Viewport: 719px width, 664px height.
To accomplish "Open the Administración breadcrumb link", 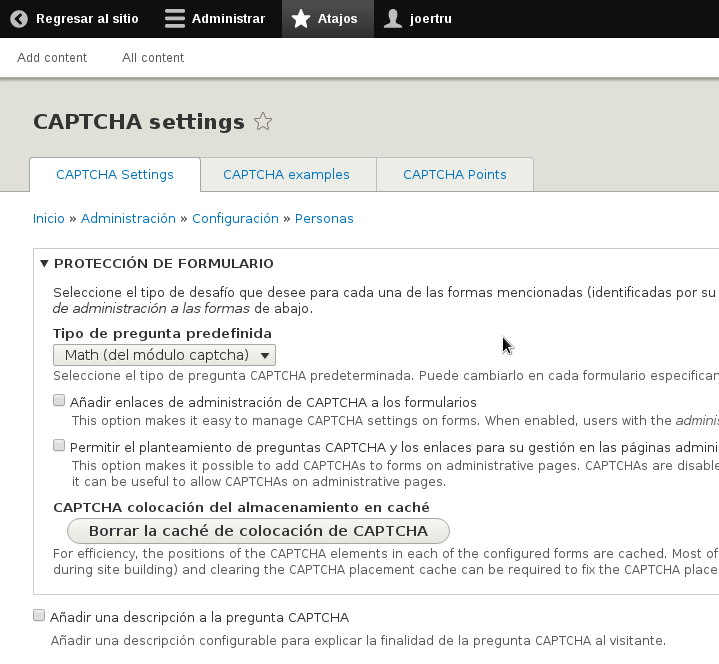I will pyautogui.click(x=128, y=219).
